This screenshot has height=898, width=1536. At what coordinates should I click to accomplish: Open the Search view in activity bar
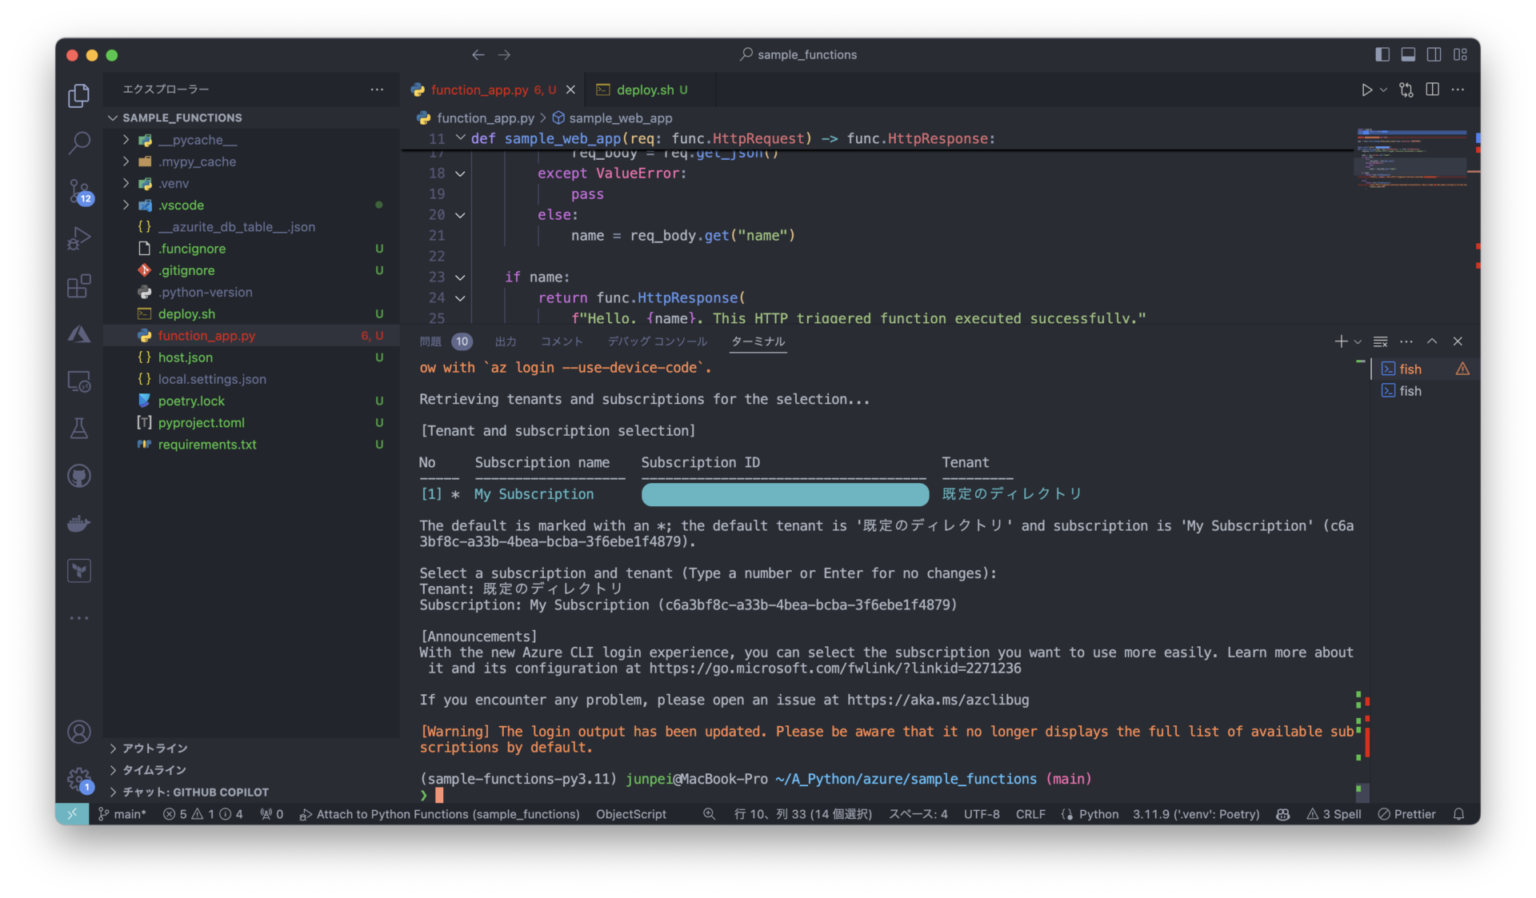(x=79, y=143)
